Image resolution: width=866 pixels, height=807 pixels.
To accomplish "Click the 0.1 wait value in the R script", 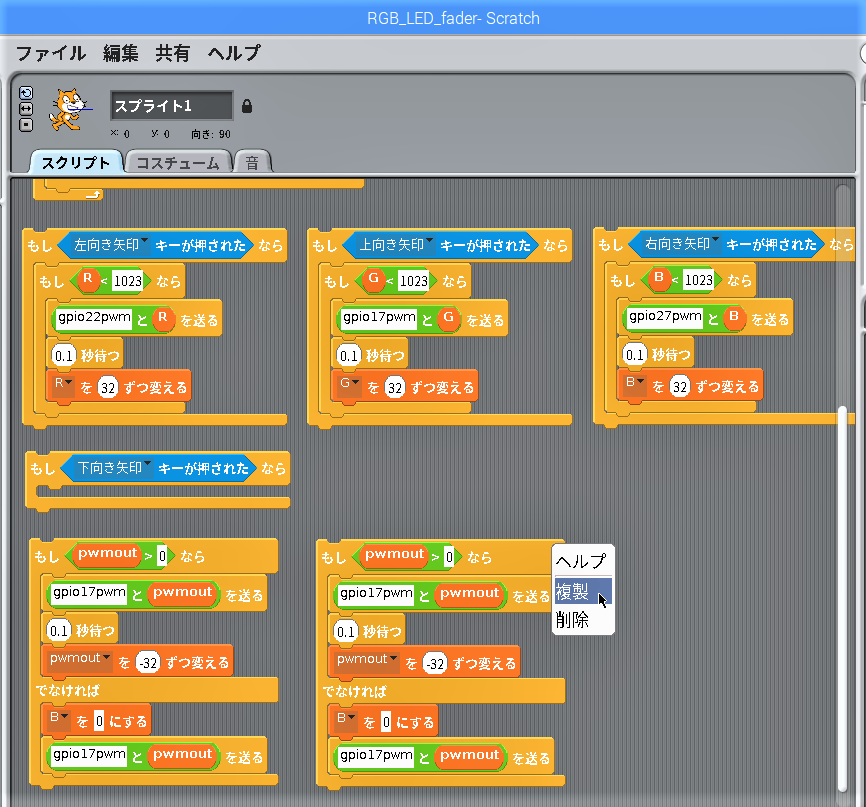I will (64, 355).
